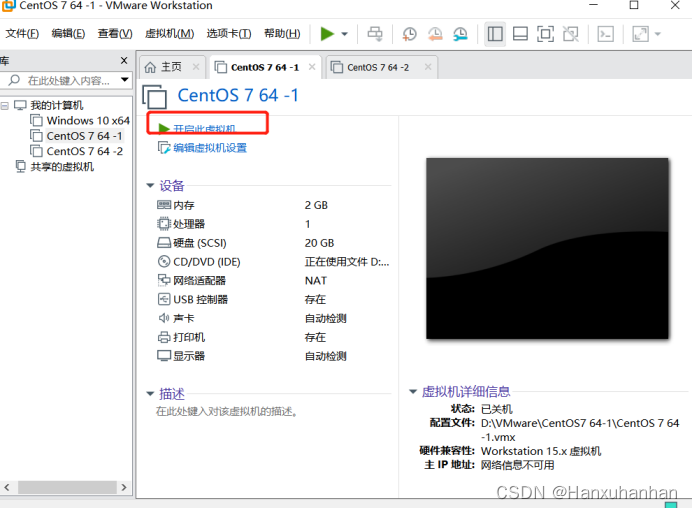Enter full screen mode icon

tap(545, 34)
